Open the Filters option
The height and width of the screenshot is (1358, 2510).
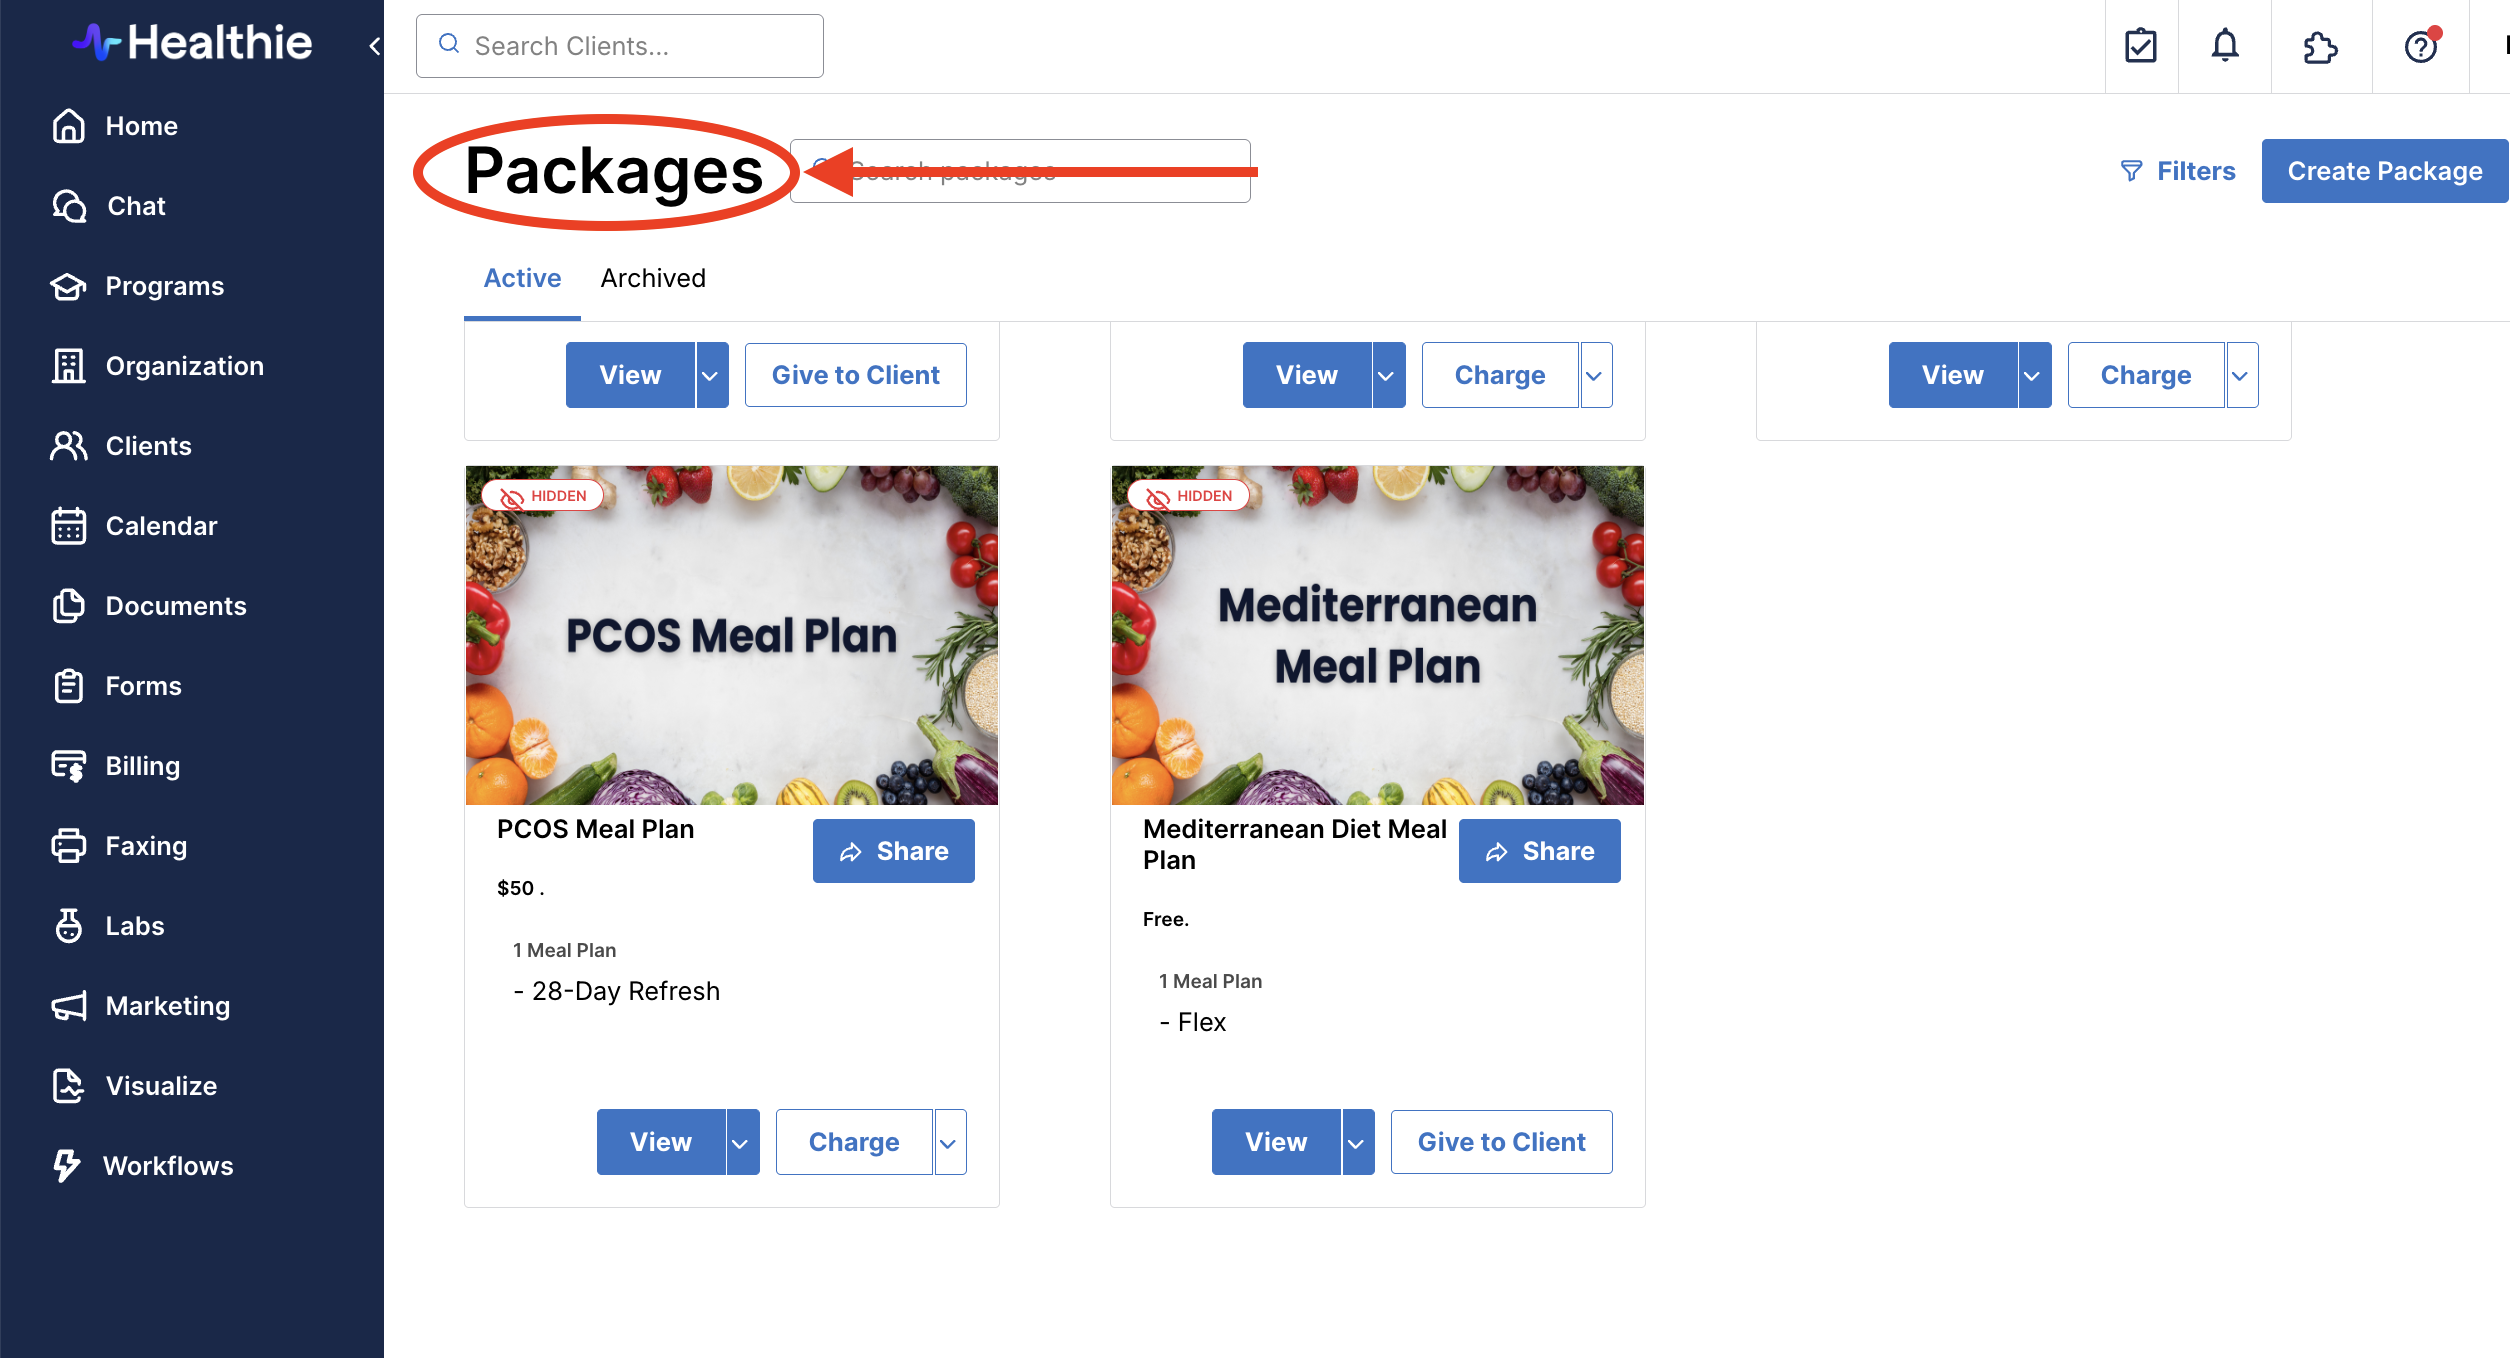click(2178, 171)
